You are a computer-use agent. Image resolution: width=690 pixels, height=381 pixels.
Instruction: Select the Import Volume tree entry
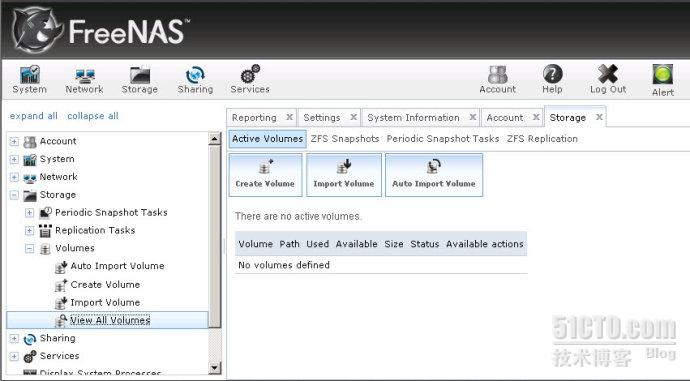pyautogui.click(x=105, y=303)
